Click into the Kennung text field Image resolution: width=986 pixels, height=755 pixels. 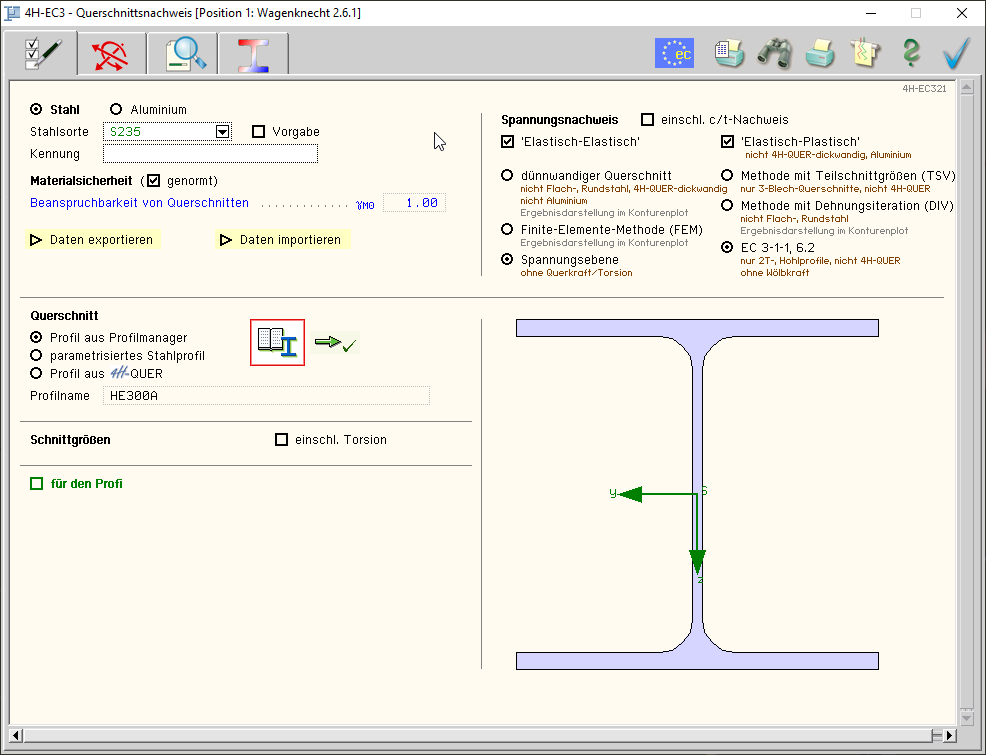(x=210, y=154)
